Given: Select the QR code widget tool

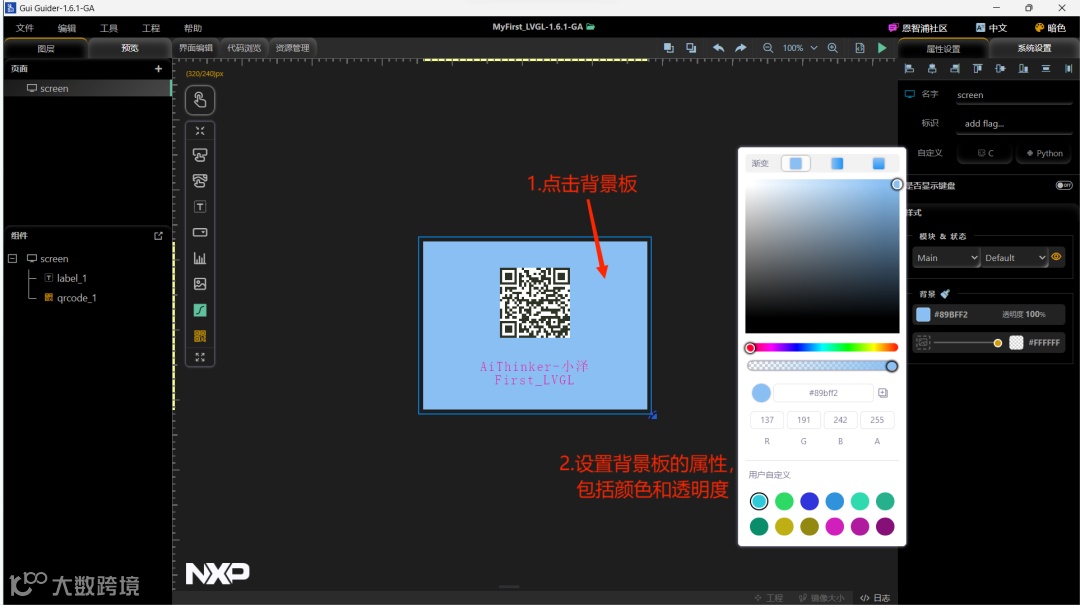Looking at the screenshot, I should (200, 335).
